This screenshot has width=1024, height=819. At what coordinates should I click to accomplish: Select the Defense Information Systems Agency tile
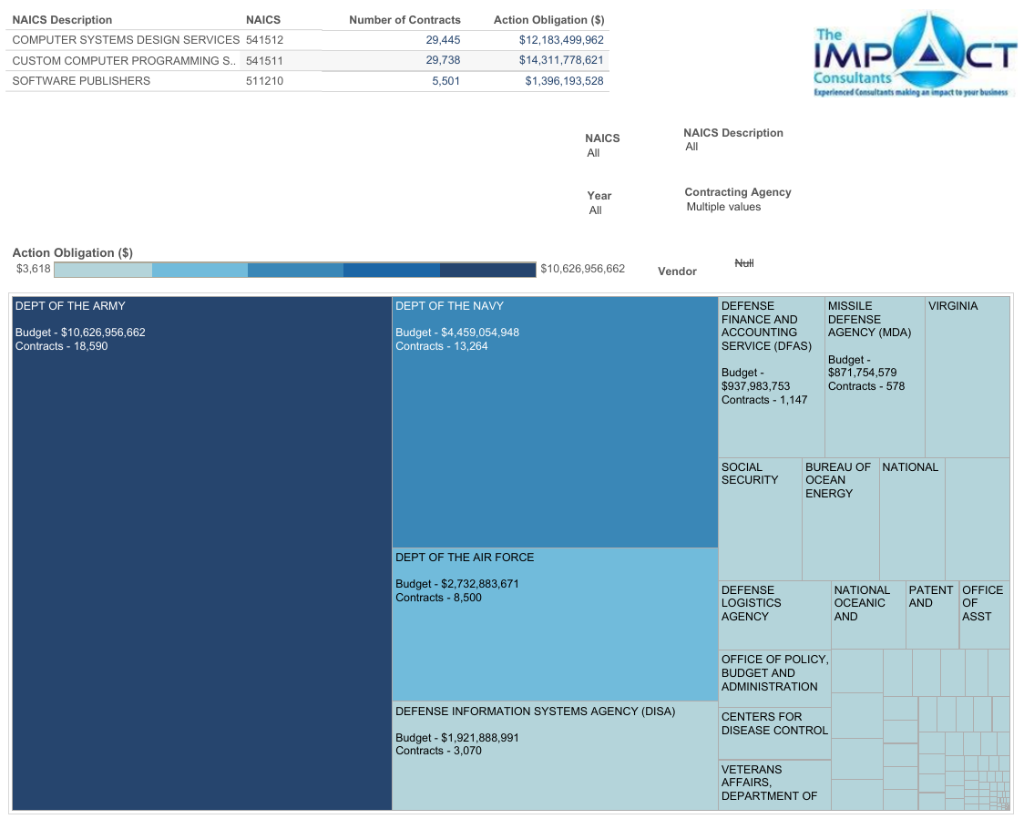point(555,756)
